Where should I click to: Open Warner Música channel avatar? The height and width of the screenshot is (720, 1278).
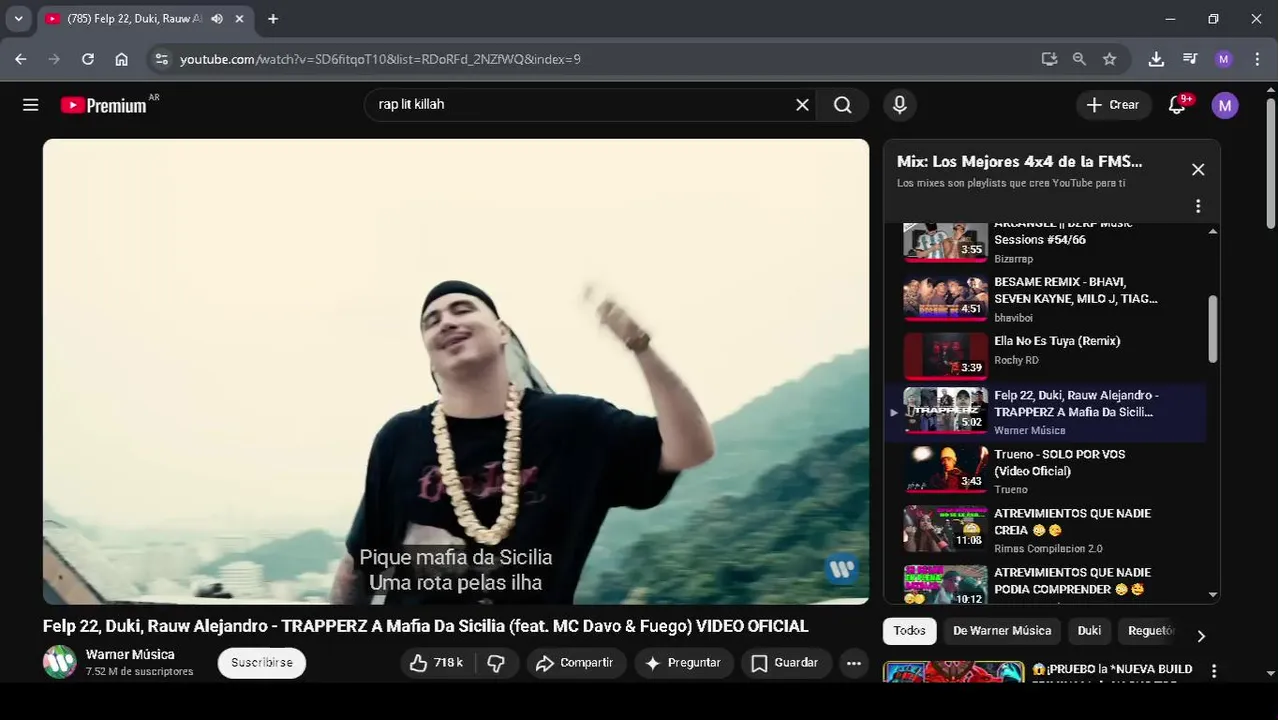tap(60, 662)
